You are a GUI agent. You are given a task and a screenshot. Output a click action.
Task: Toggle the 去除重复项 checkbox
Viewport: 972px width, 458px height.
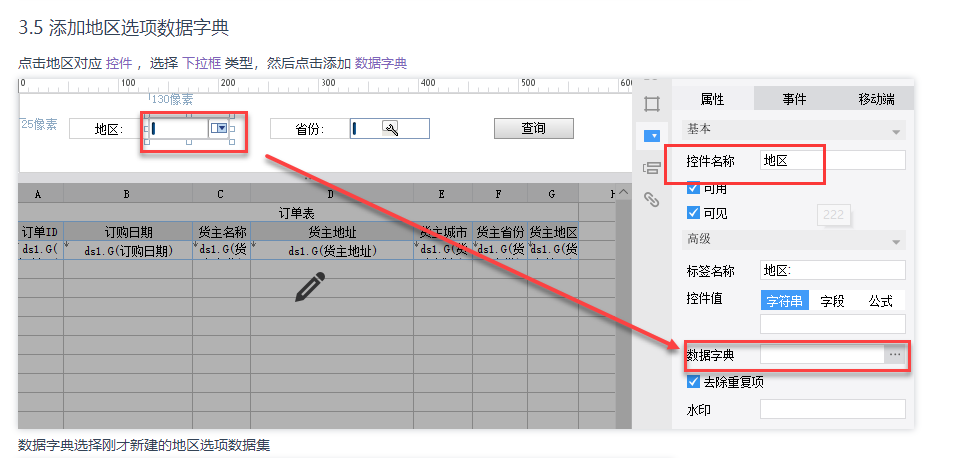pyautogui.click(x=694, y=382)
